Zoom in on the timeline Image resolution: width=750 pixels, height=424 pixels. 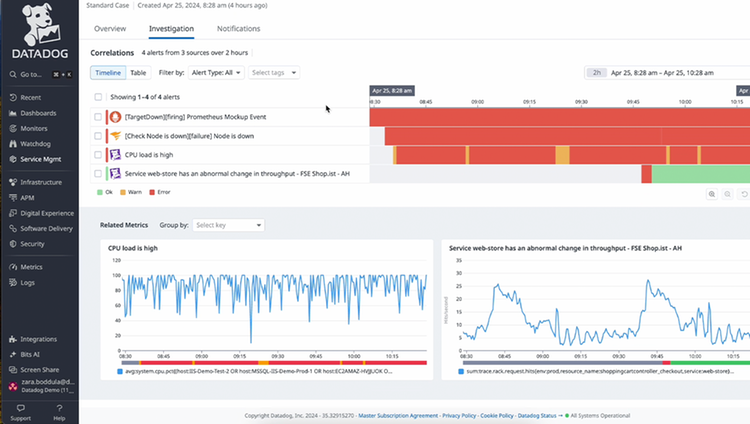point(712,194)
